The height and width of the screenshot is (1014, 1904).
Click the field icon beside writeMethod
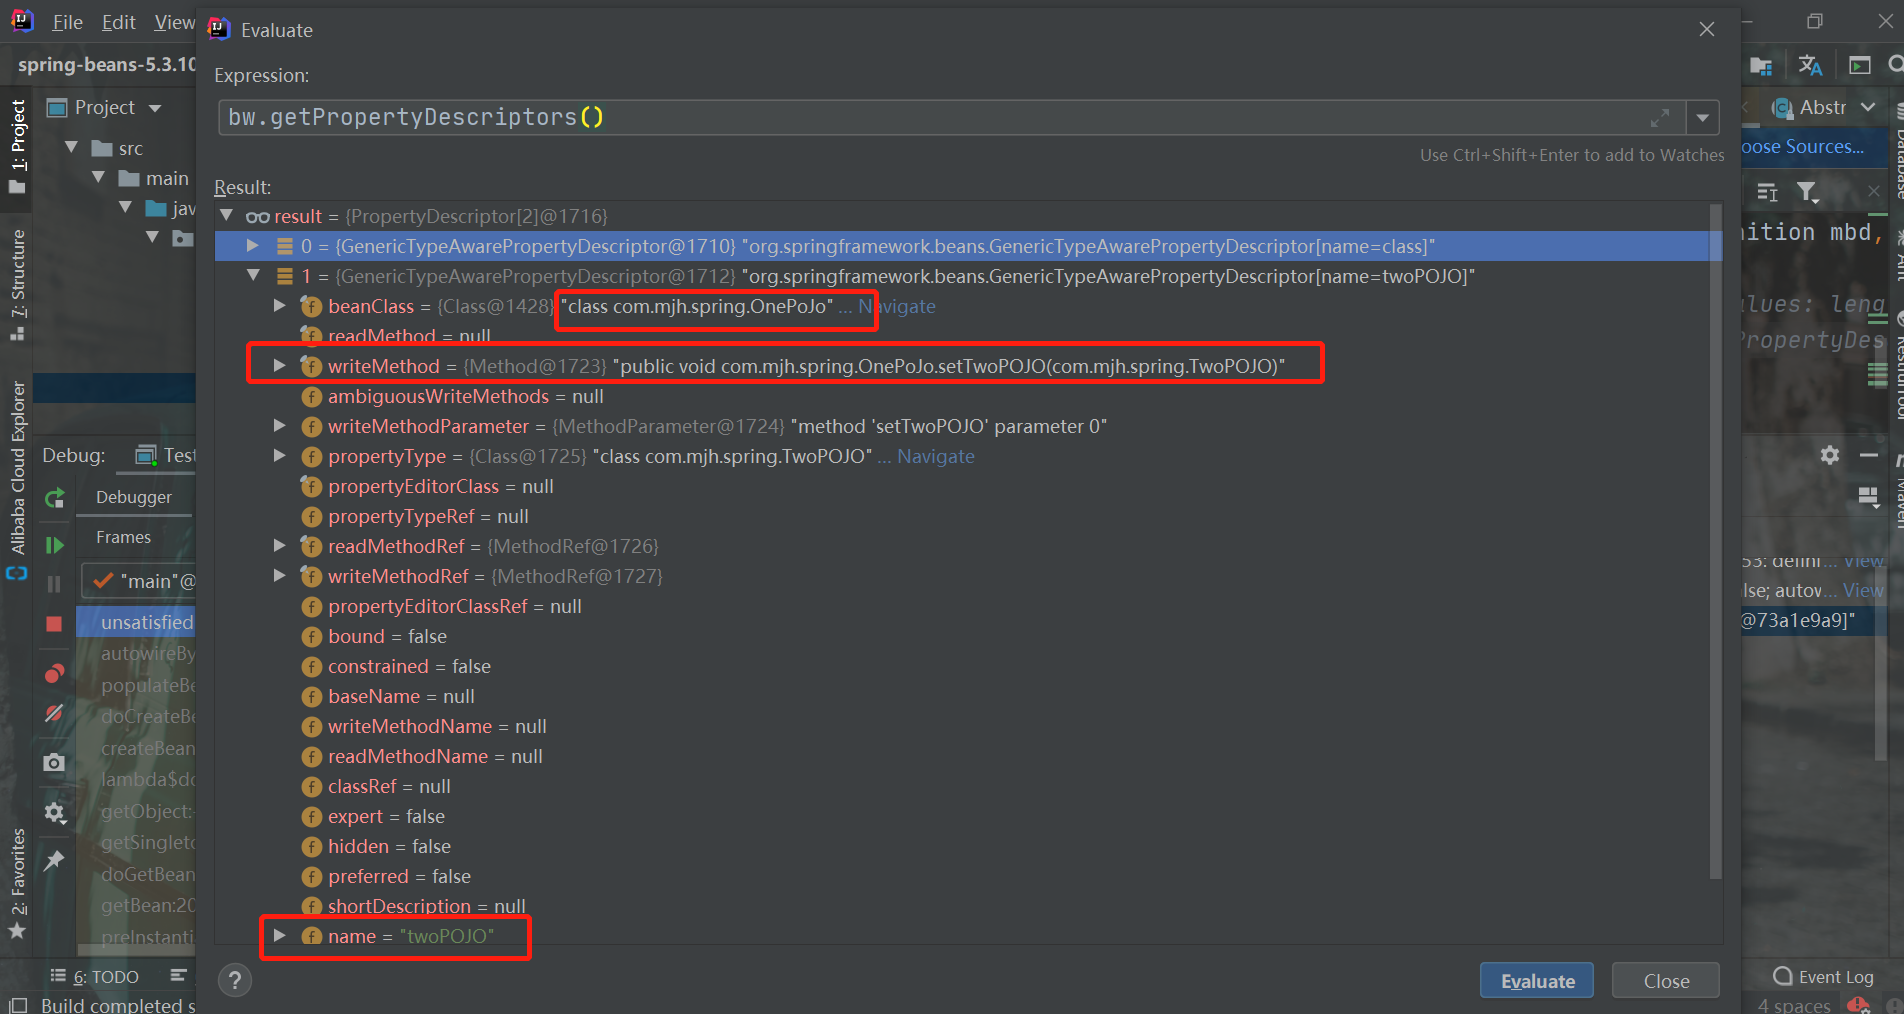312,367
